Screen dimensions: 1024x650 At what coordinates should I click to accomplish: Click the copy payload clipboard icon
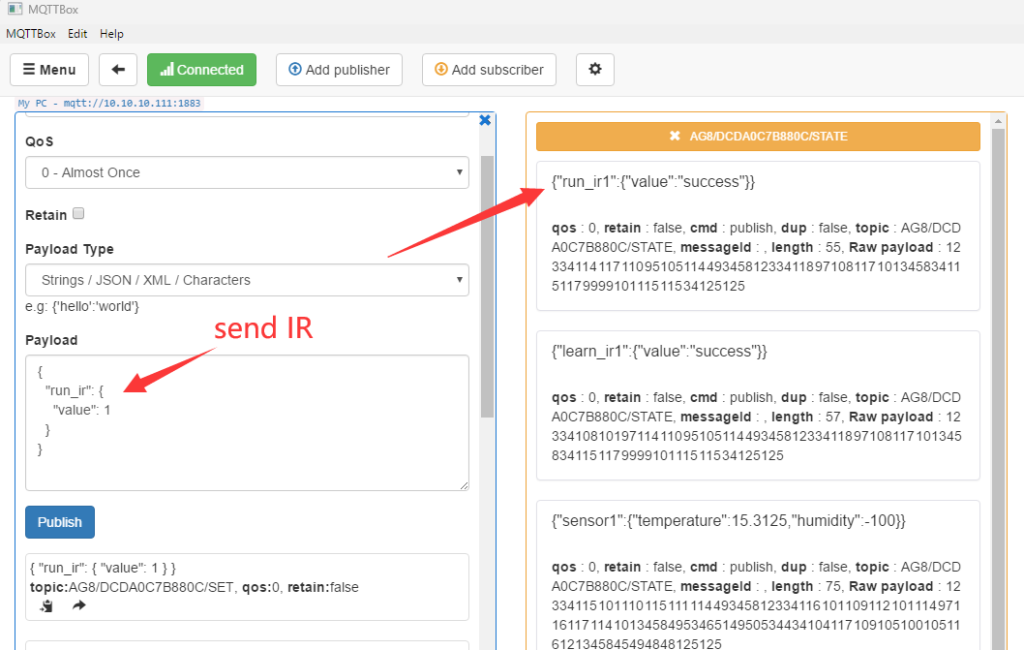point(46,606)
